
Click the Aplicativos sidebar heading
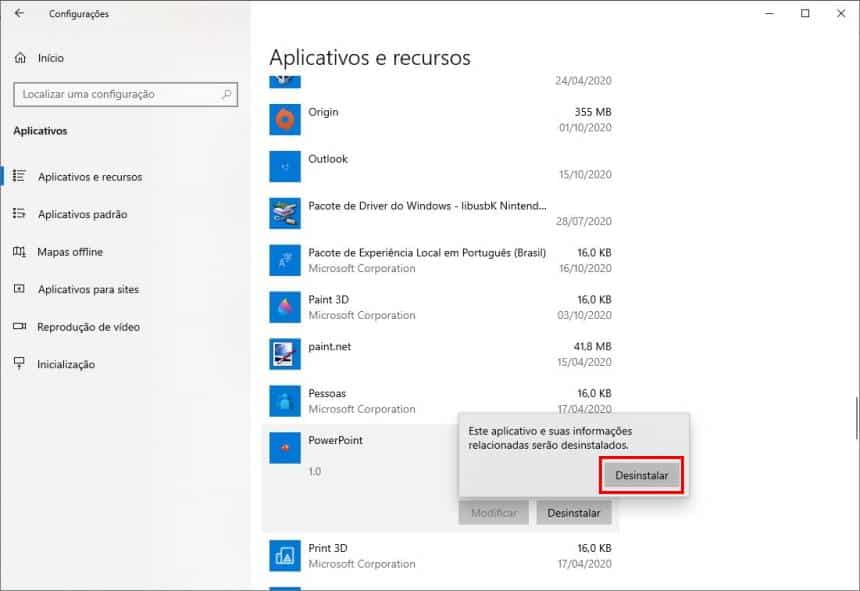click(40, 131)
